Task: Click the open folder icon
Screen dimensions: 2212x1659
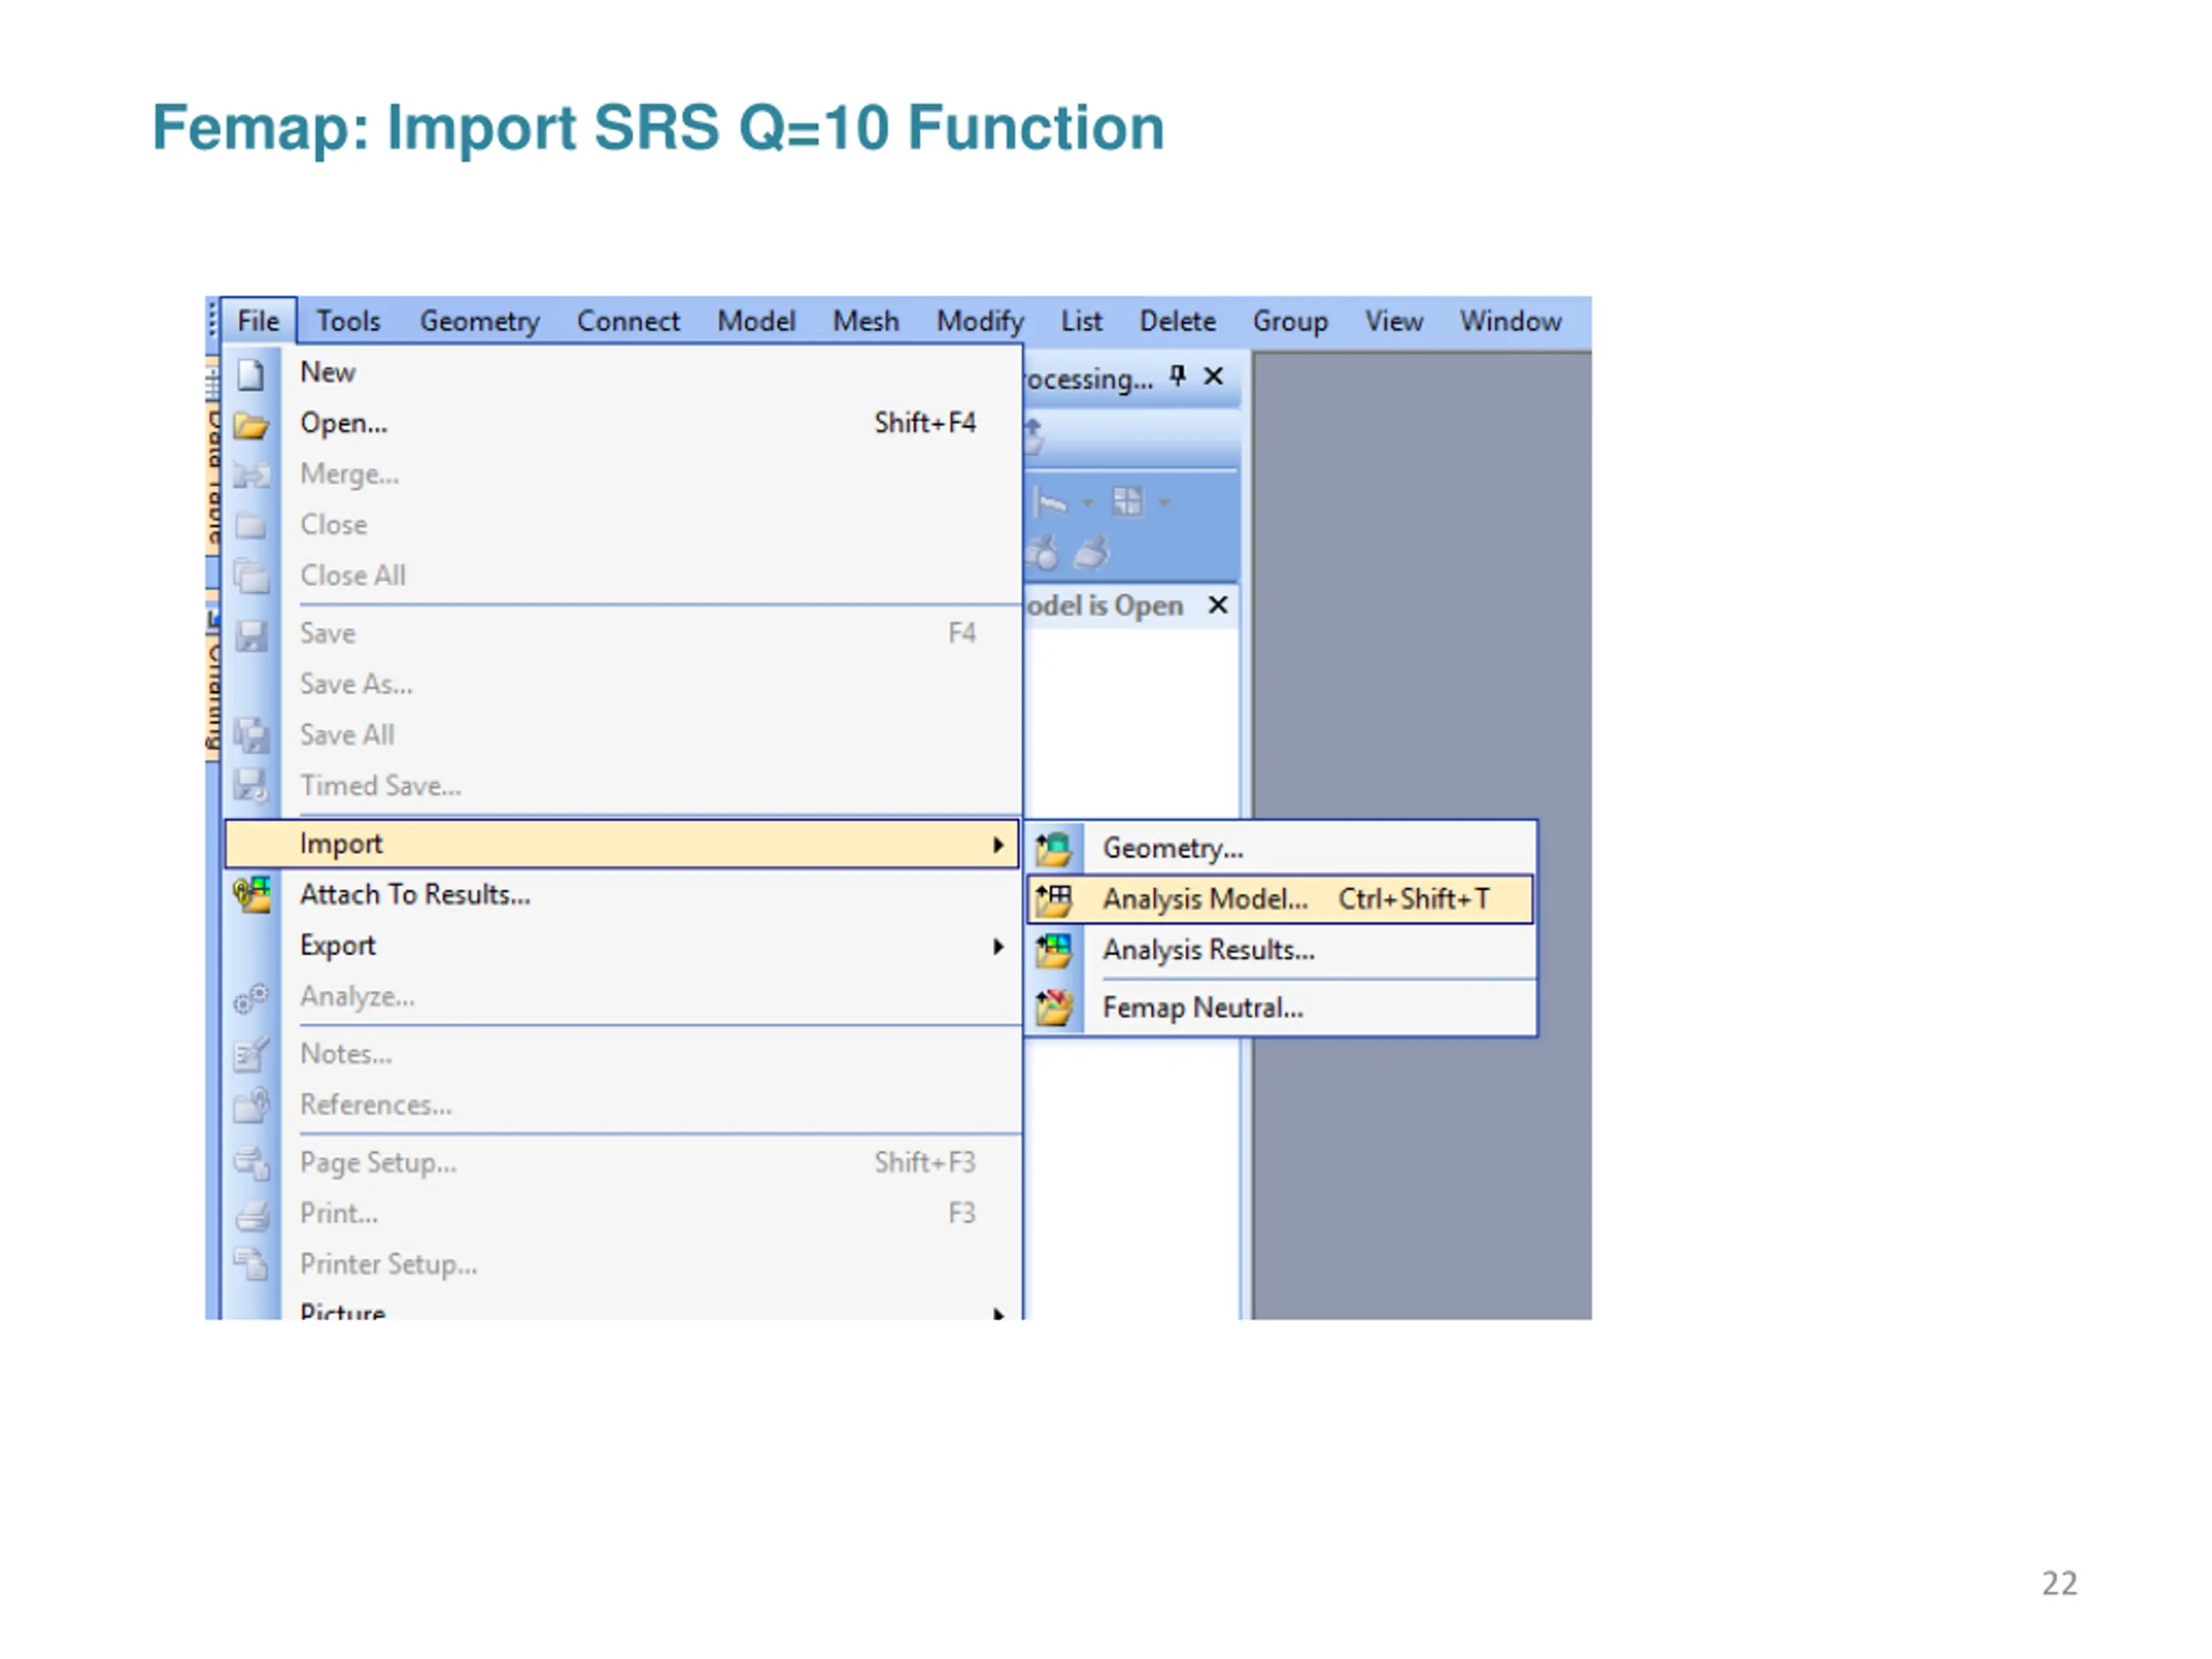Action: point(251,425)
